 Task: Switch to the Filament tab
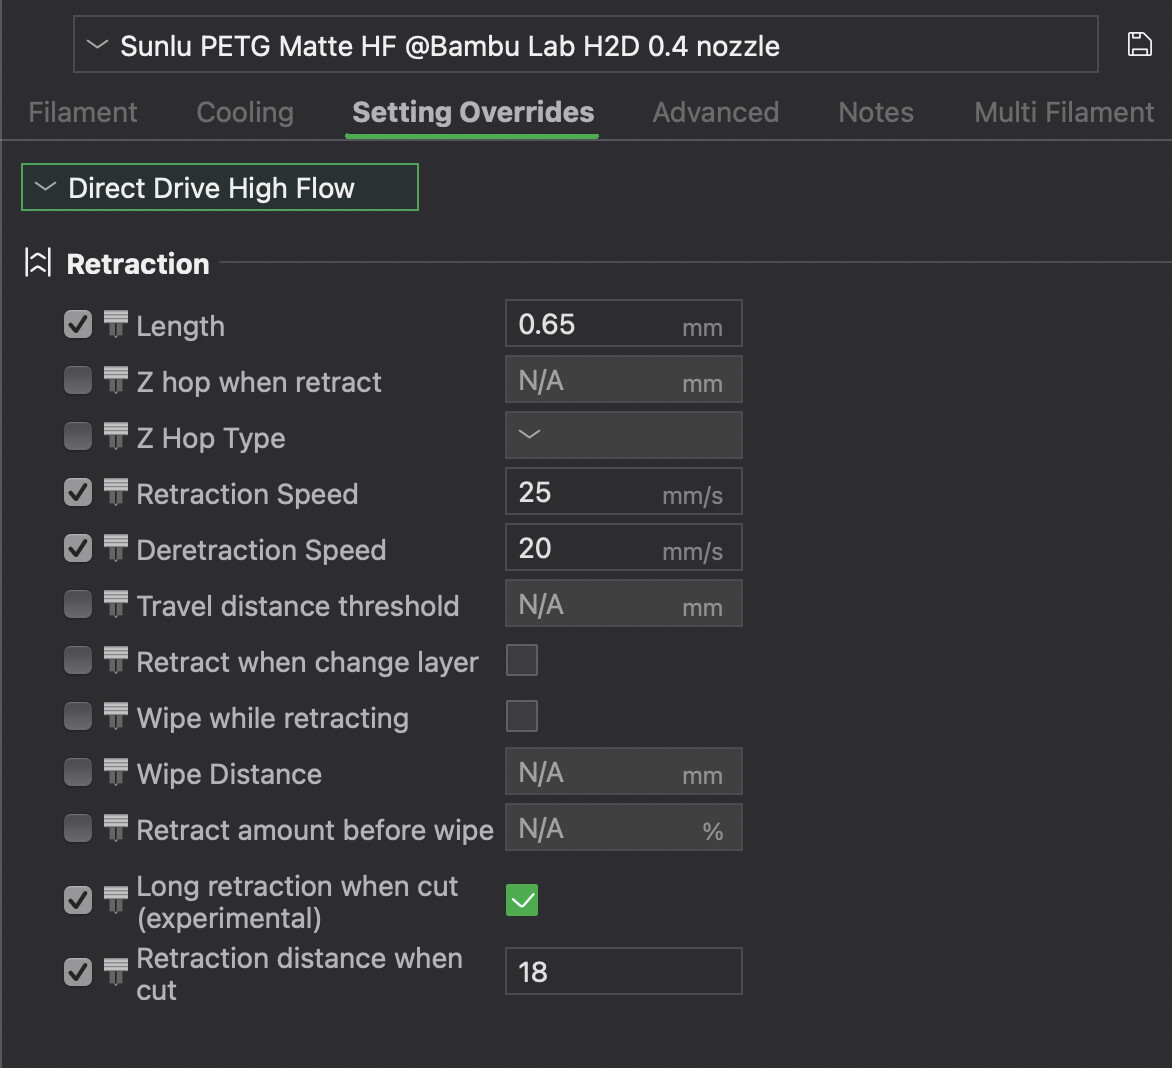point(83,112)
